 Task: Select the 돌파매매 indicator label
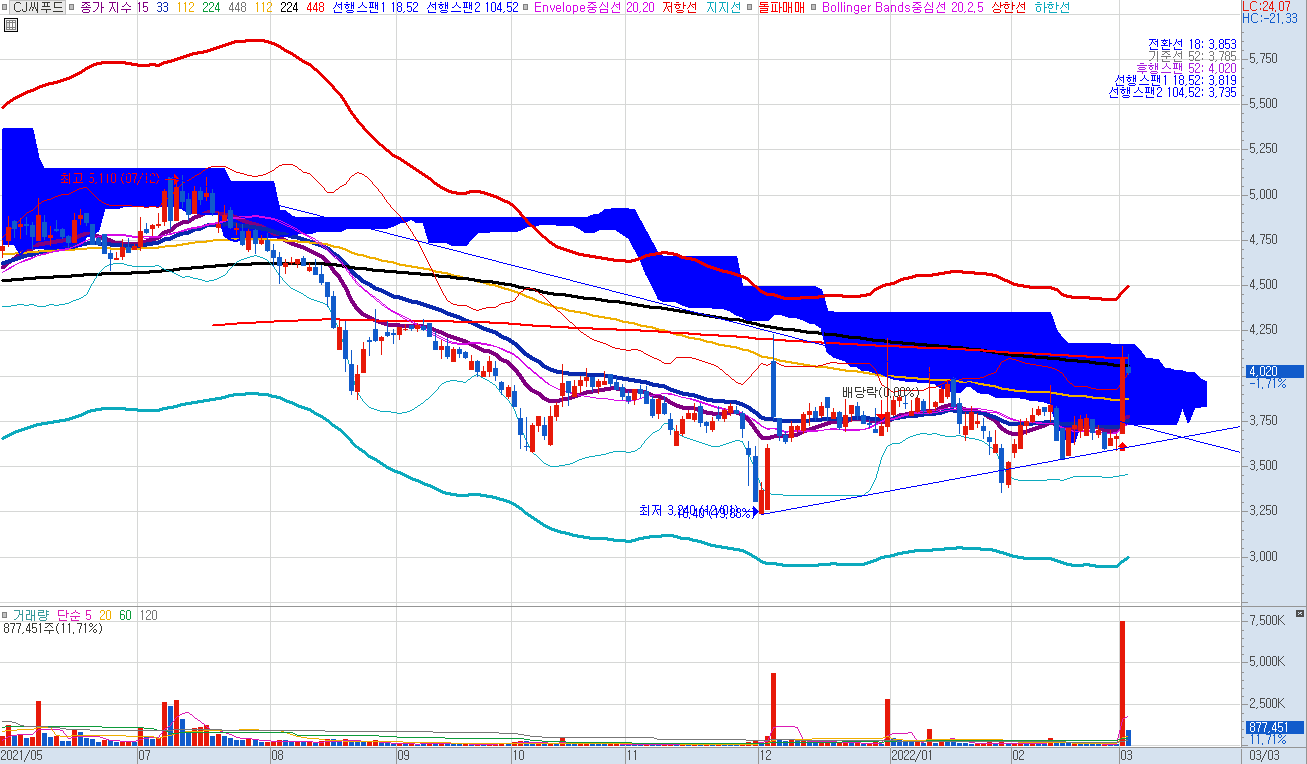point(781,7)
